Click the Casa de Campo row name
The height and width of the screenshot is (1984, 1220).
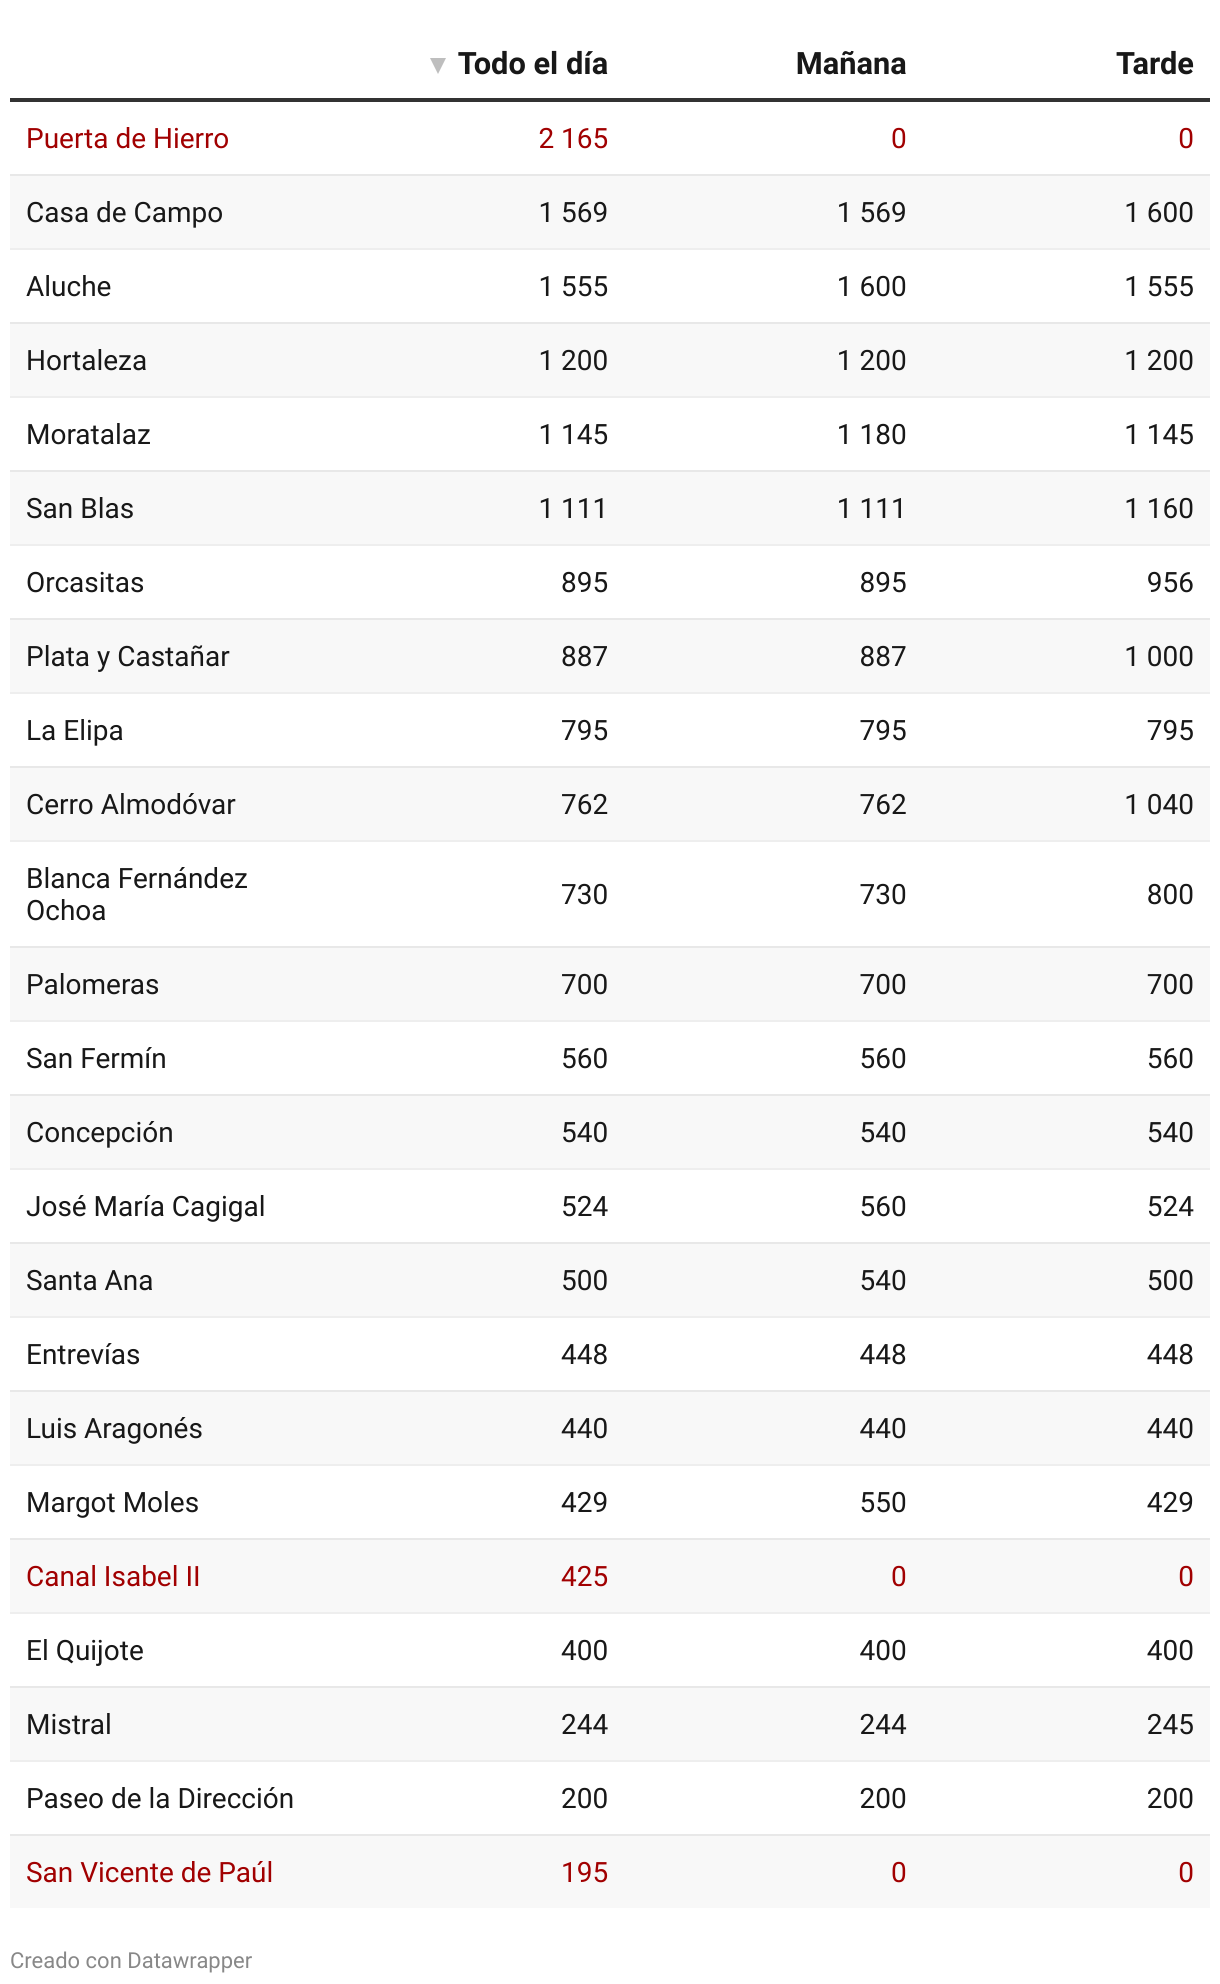click(x=124, y=213)
